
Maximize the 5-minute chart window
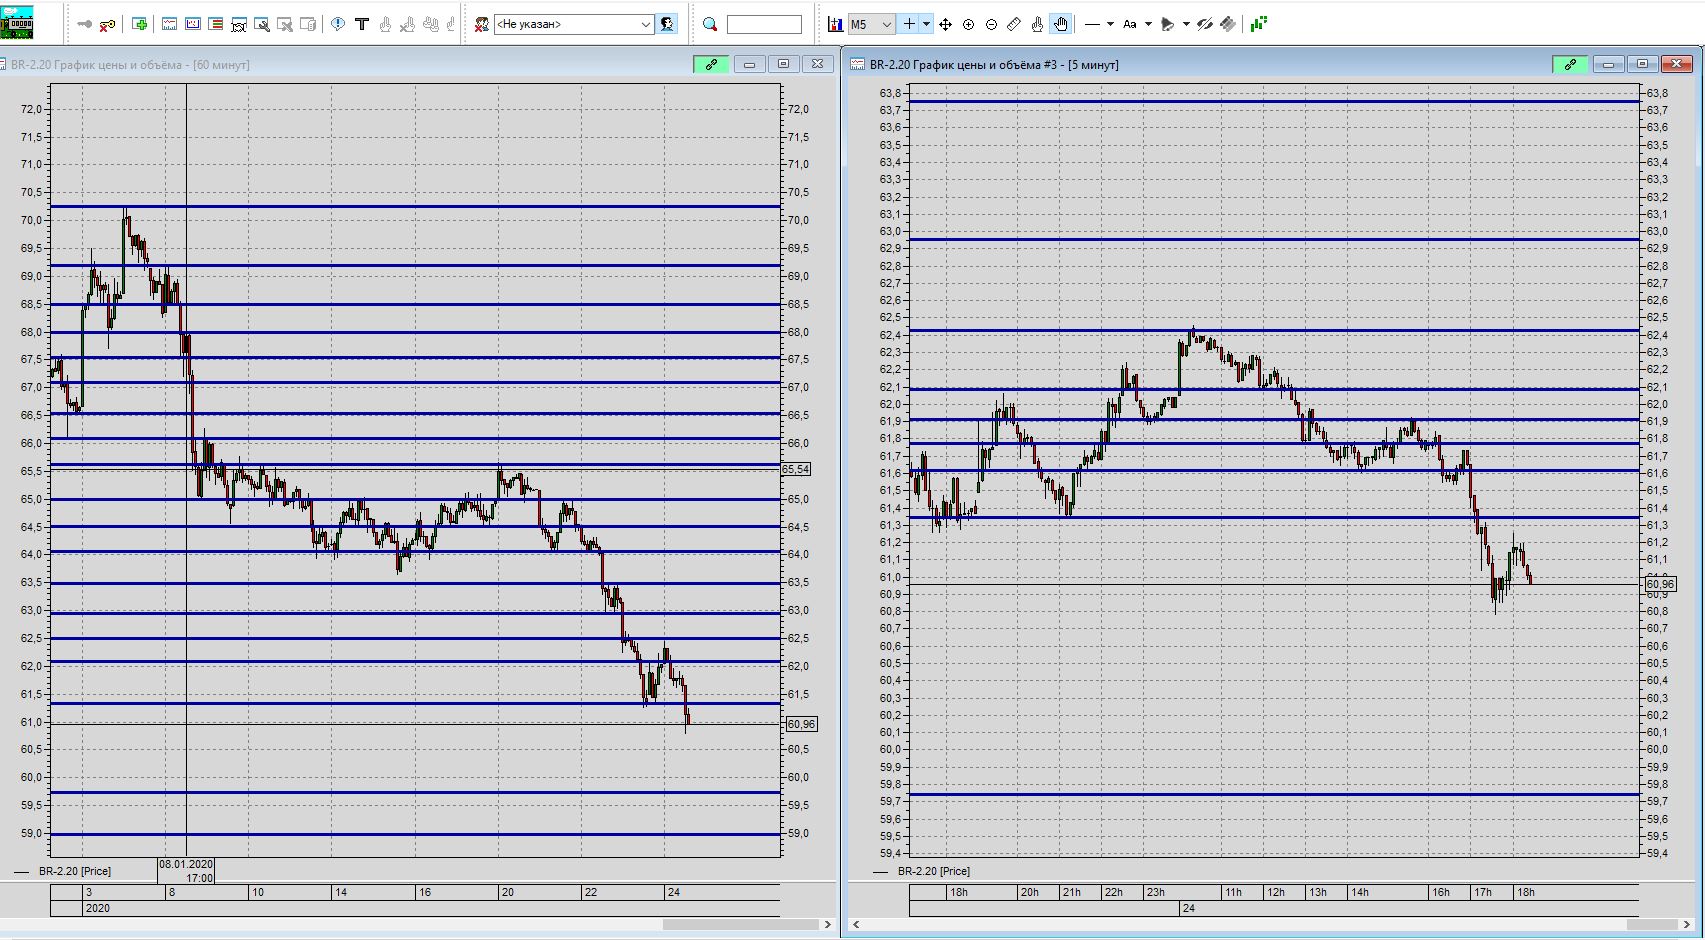point(1642,64)
